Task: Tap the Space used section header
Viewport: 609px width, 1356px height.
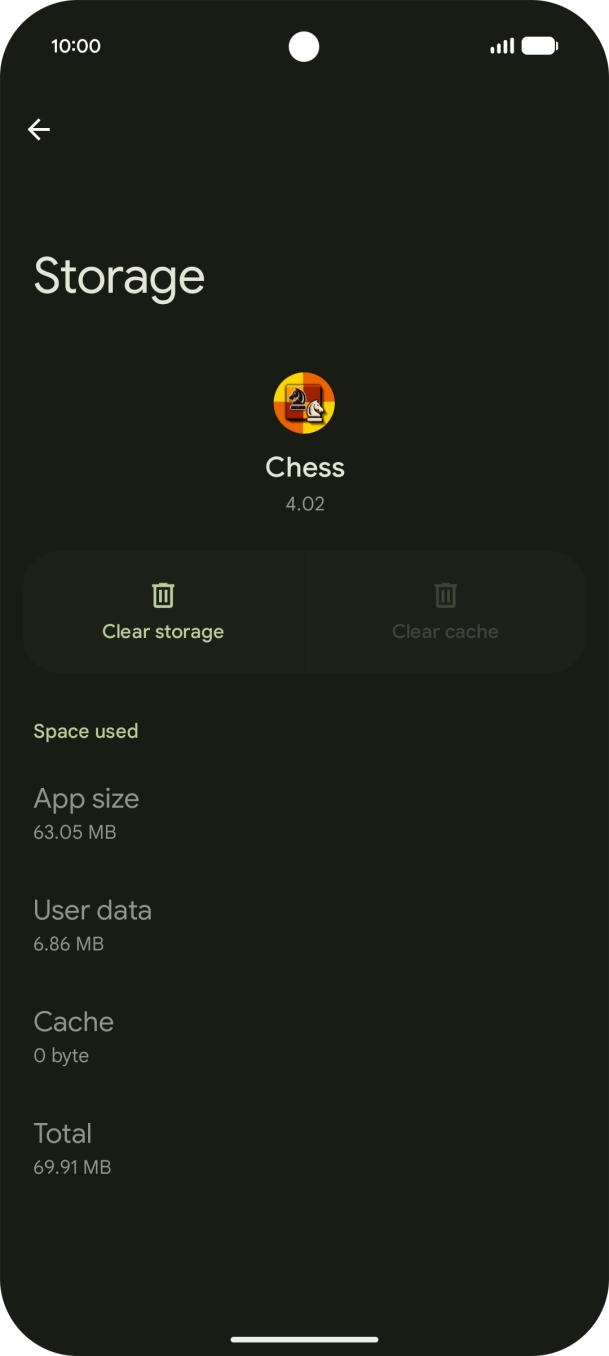Action: point(86,731)
